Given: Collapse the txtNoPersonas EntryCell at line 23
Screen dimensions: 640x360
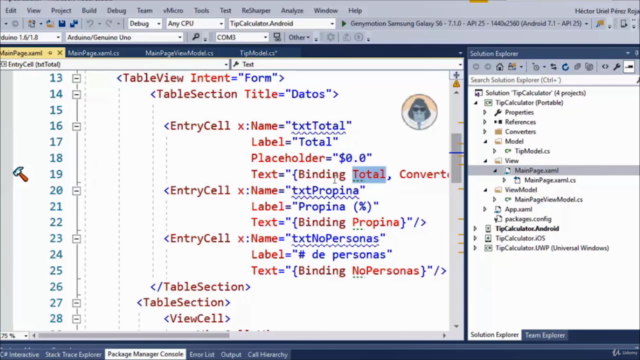Looking at the screenshot, I should click(76, 238).
